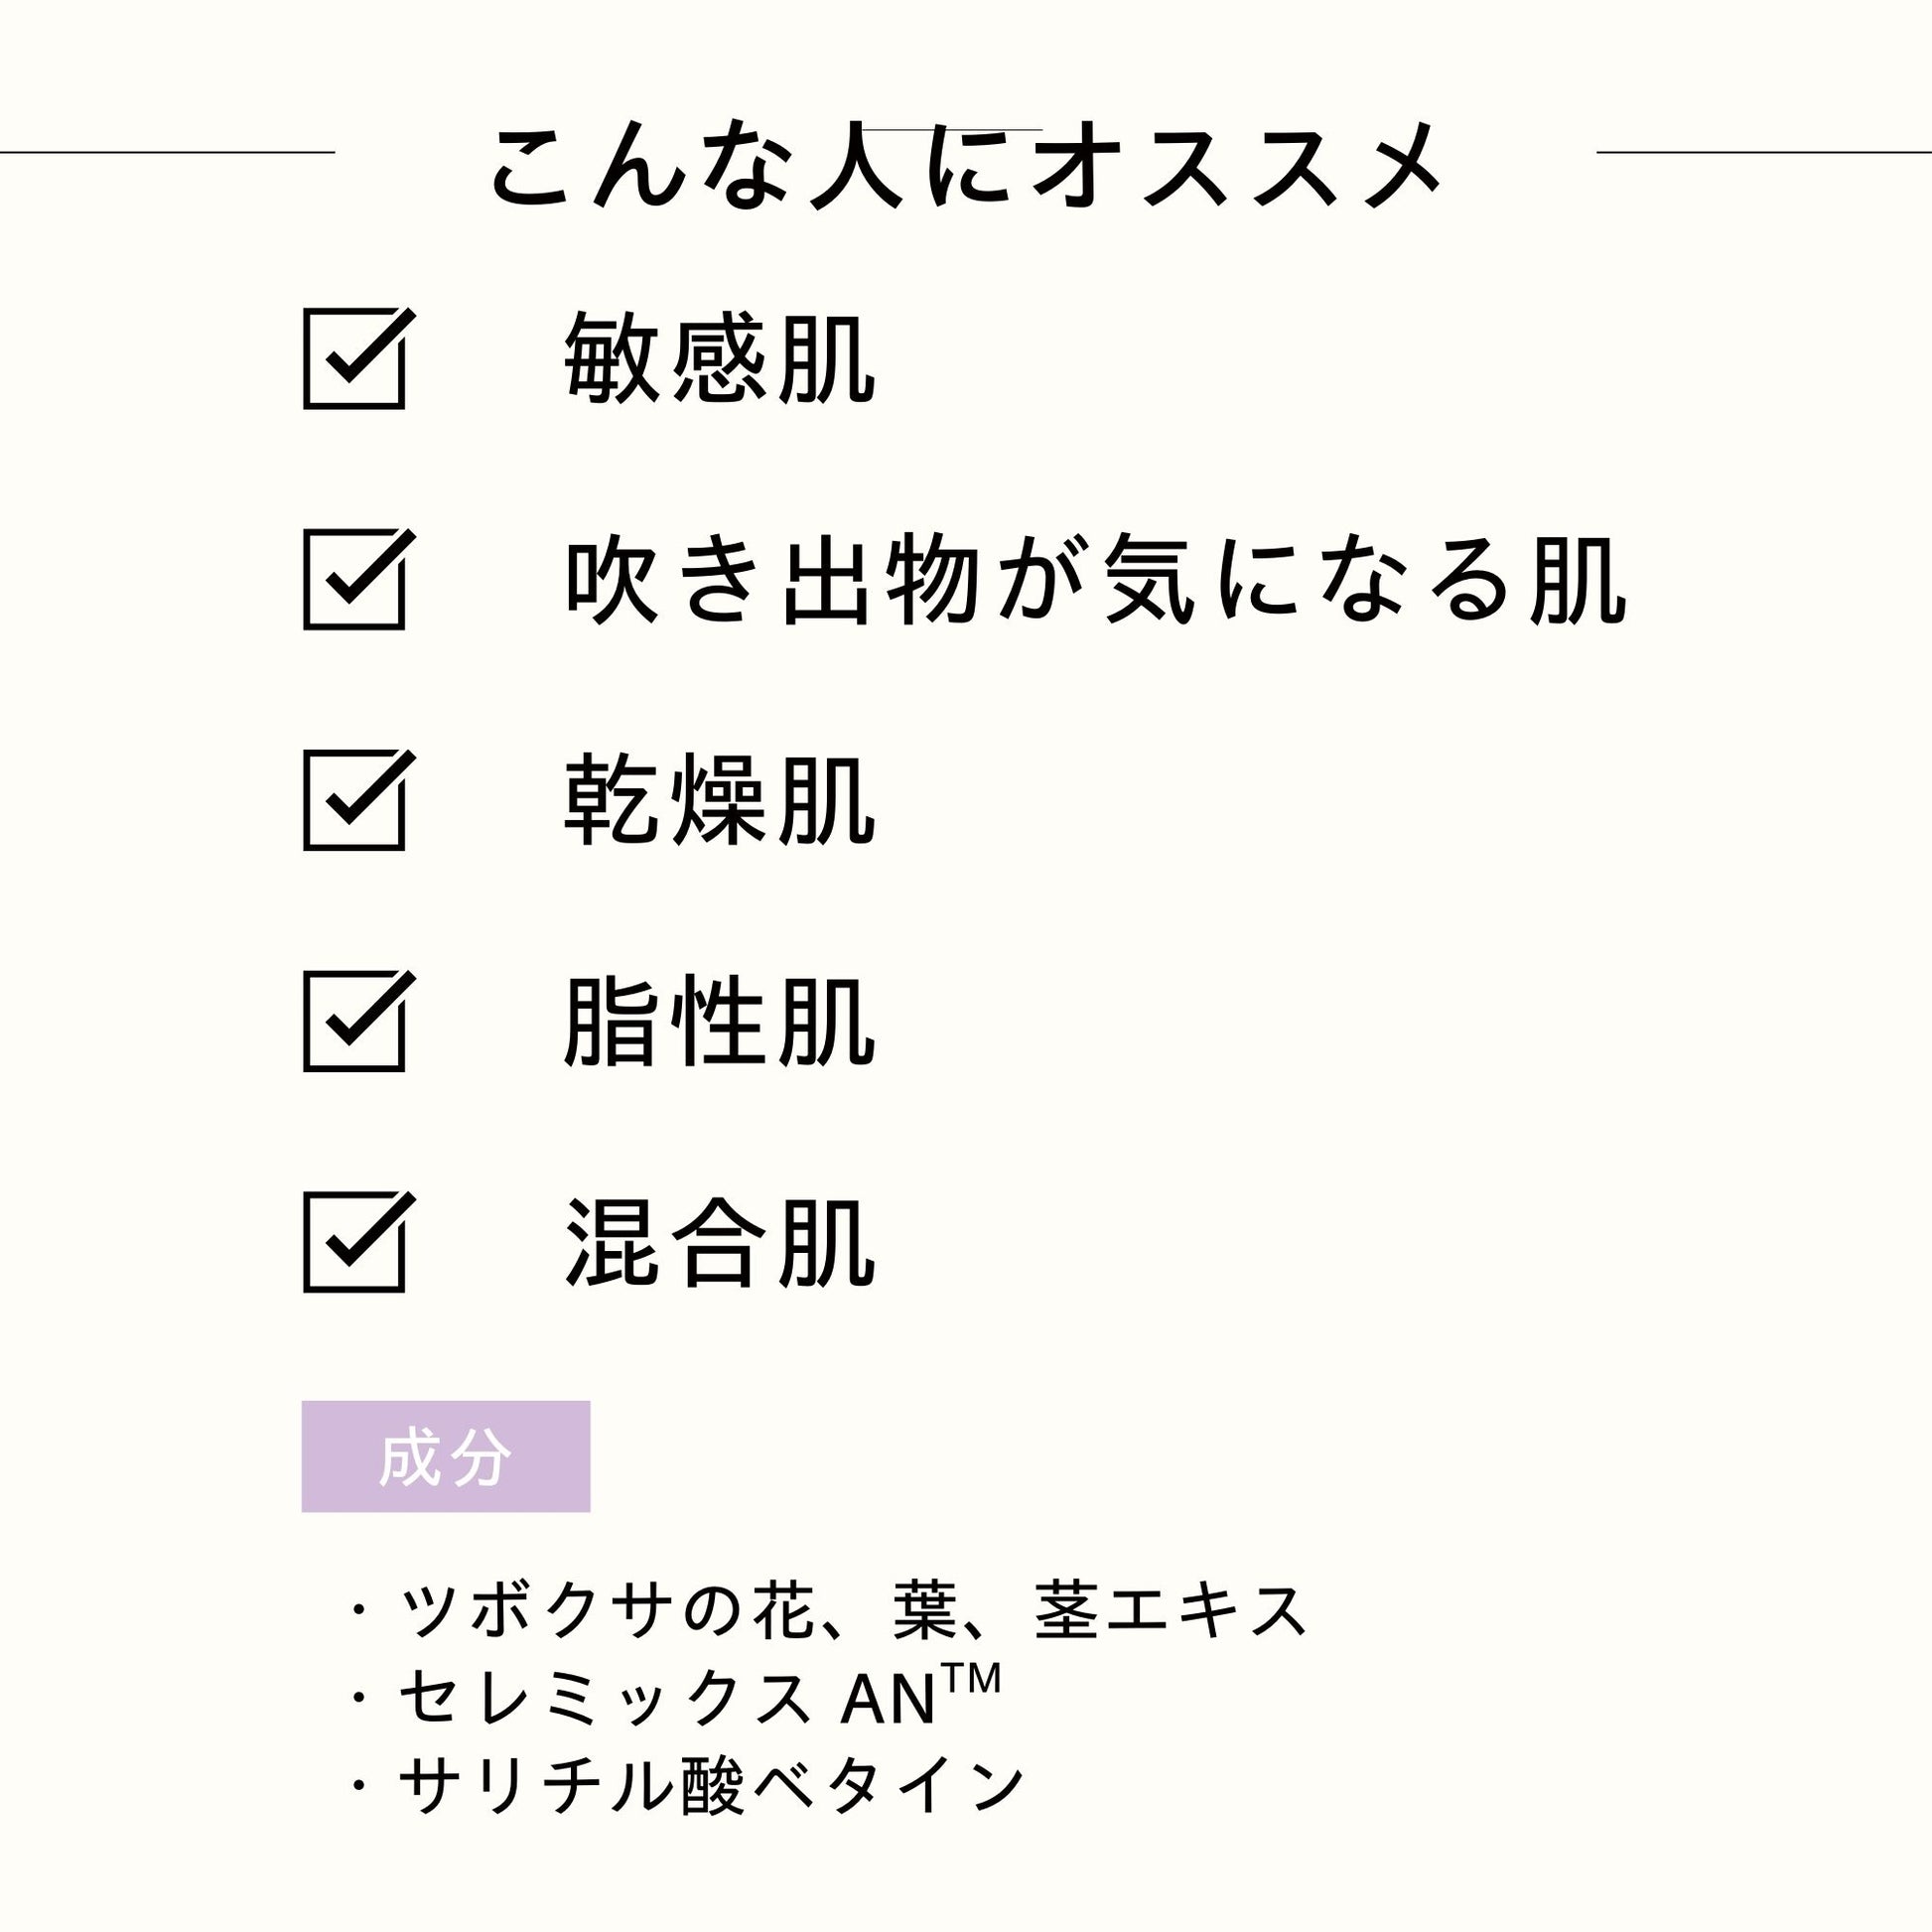
Task: Check the 敏感肌 checkbox
Action: (354, 359)
